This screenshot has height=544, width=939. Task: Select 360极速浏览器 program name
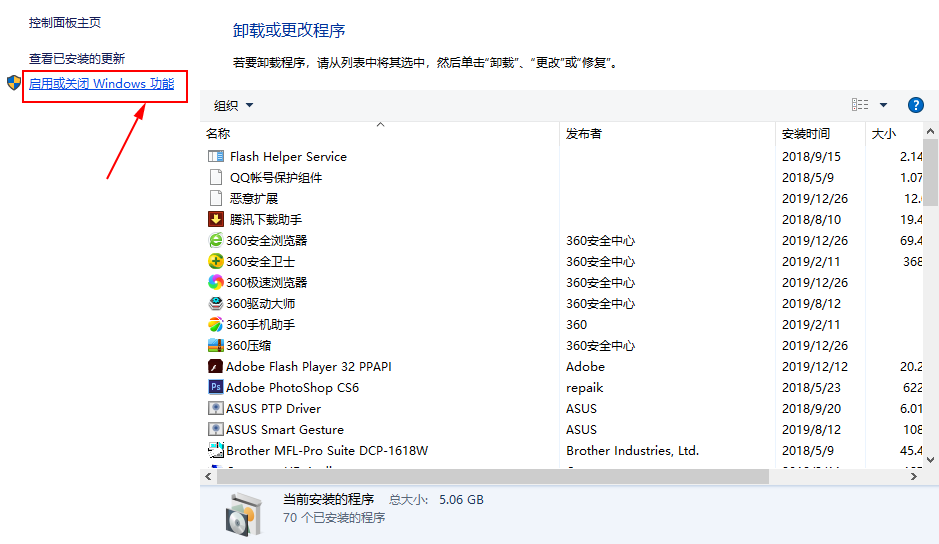(x=266, y=282)
